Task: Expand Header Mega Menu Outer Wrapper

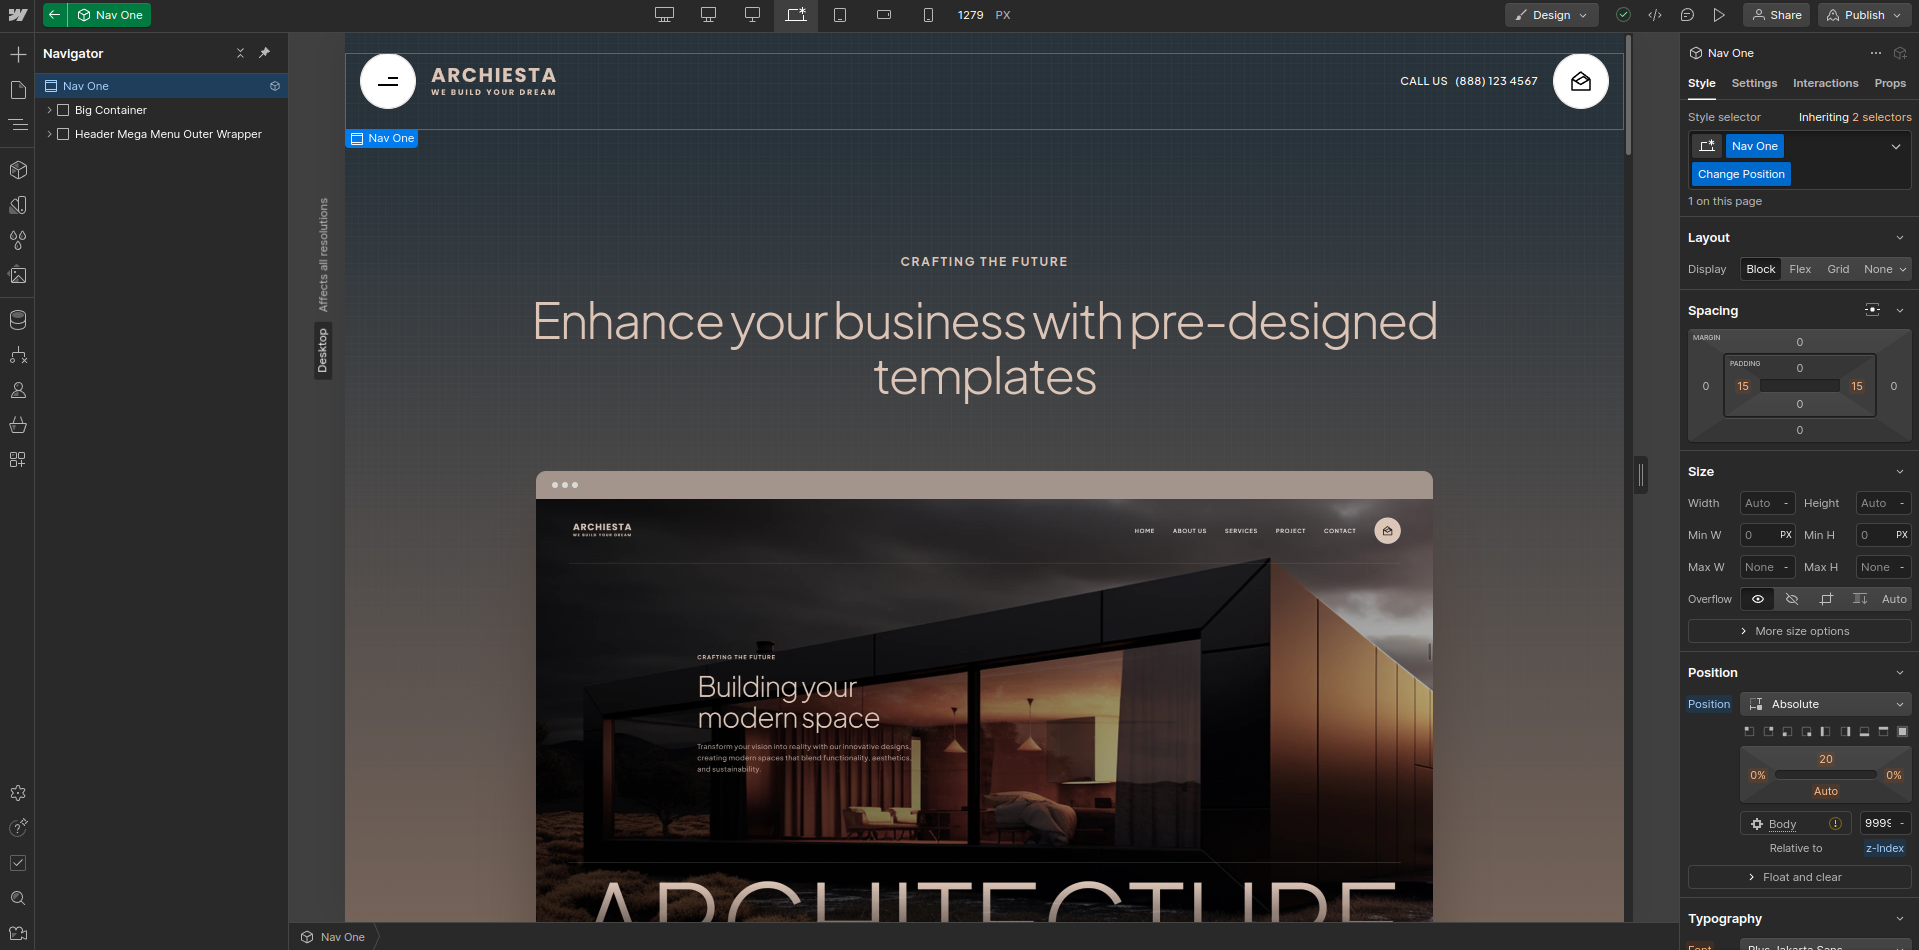Action: tap(49, 134)
